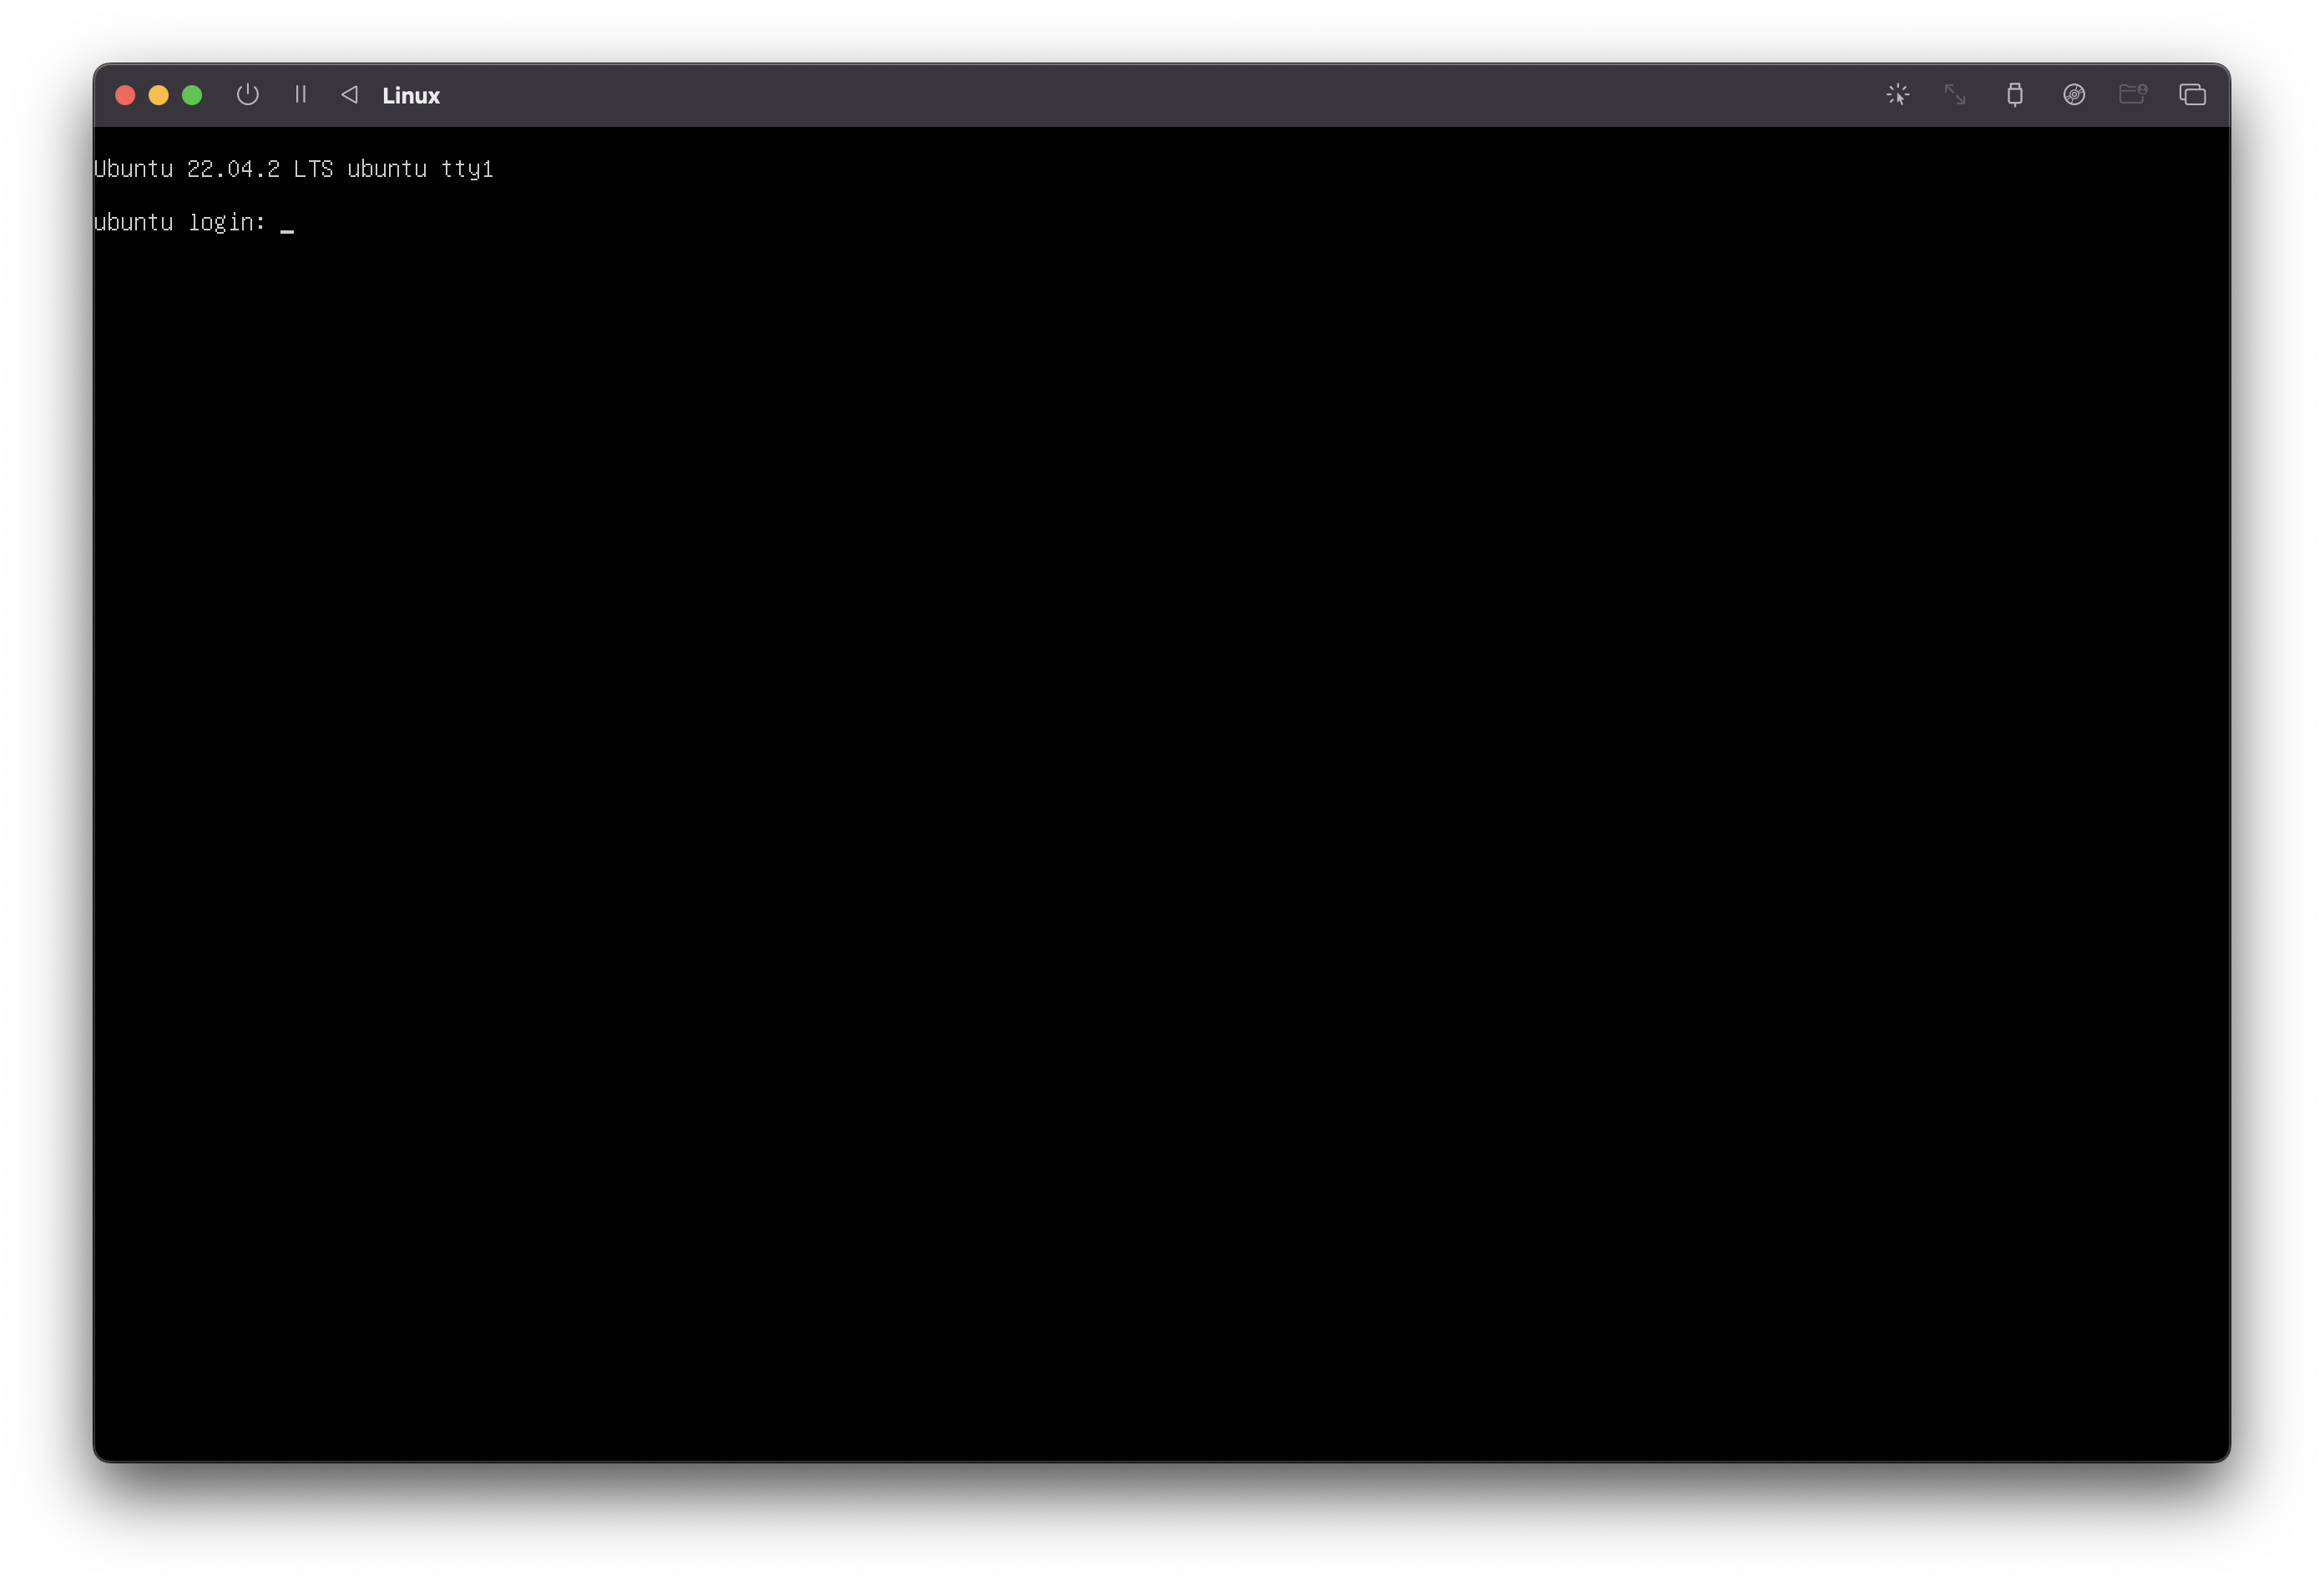This screenshot has width=2324, height=1586.
Task: Click the resize display arrows icon
Action: coord(1955,95)
